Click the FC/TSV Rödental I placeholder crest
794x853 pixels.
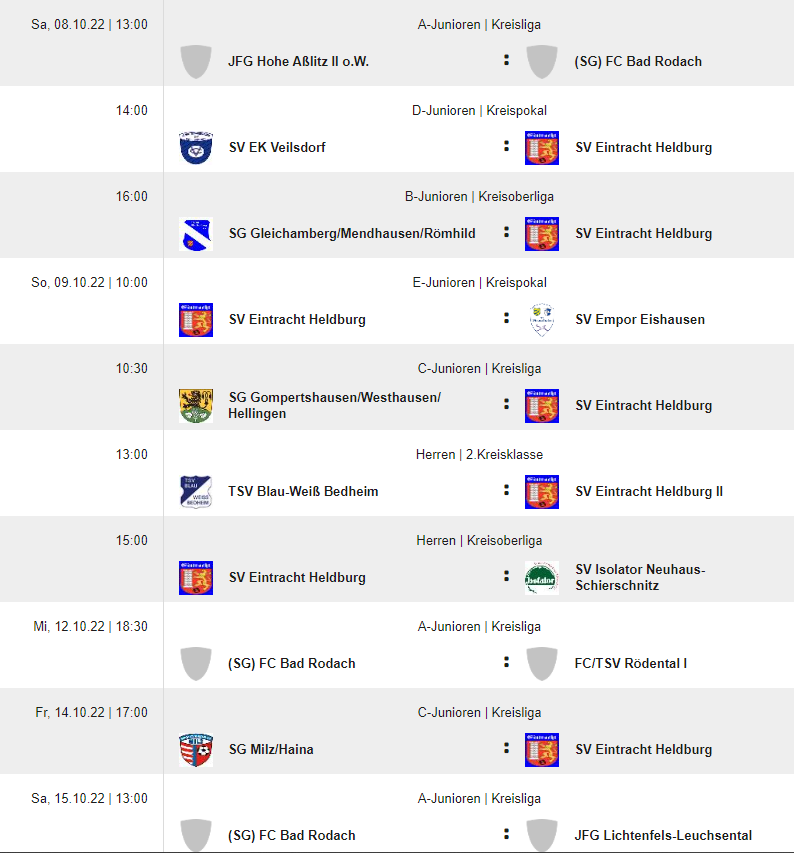pyautogui.click(x=542, y=664)
